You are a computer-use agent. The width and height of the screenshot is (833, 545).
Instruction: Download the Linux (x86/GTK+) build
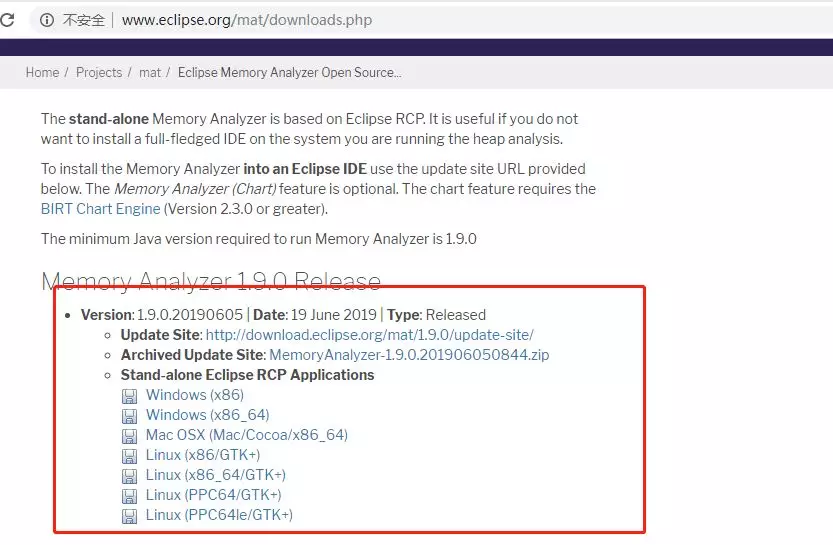pyautogui.click(x=203, y=455)
